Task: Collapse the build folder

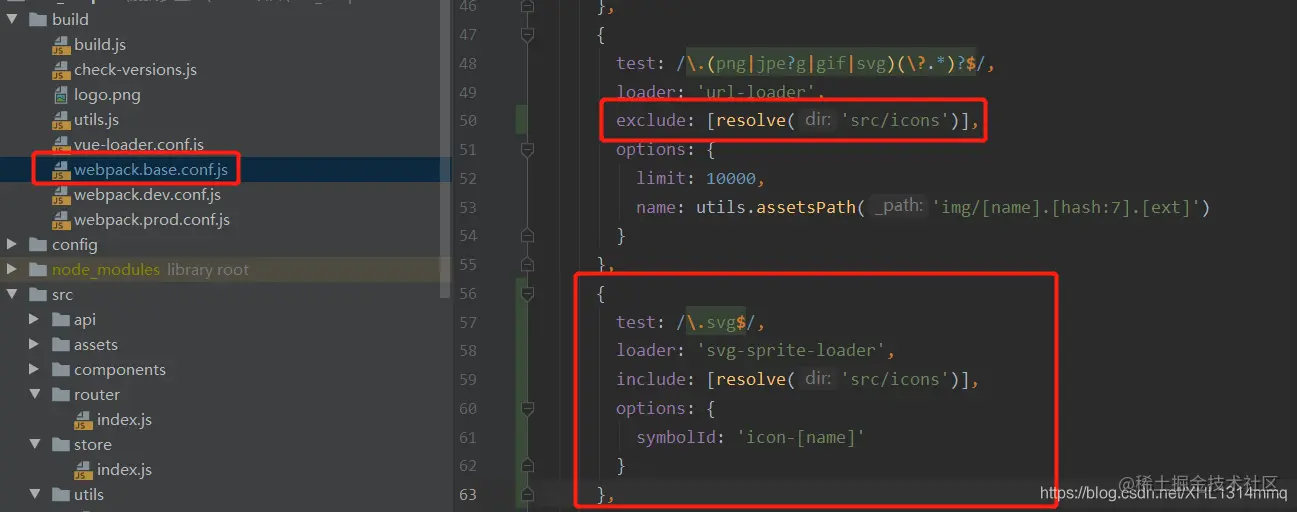Action: tap(12, 19)
